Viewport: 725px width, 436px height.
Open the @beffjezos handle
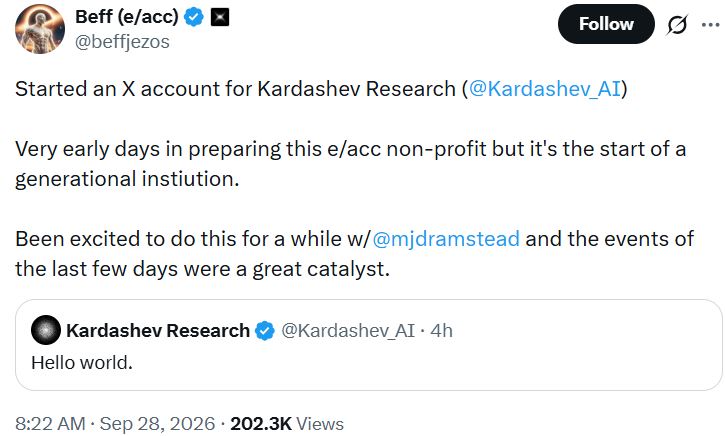122,42
